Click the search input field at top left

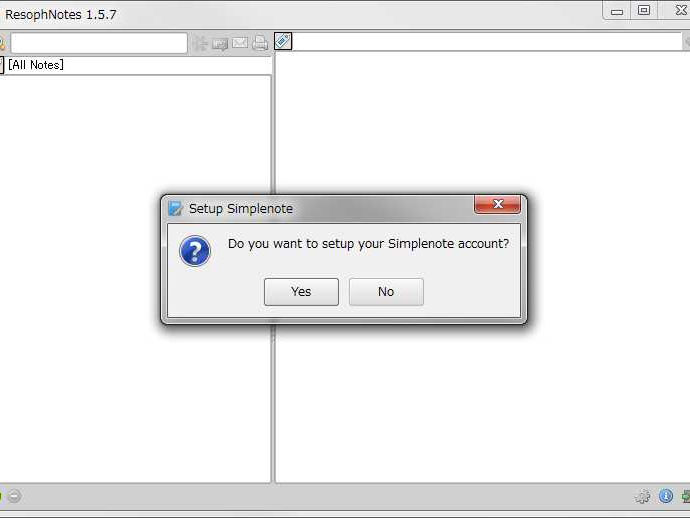click(99, 43)
